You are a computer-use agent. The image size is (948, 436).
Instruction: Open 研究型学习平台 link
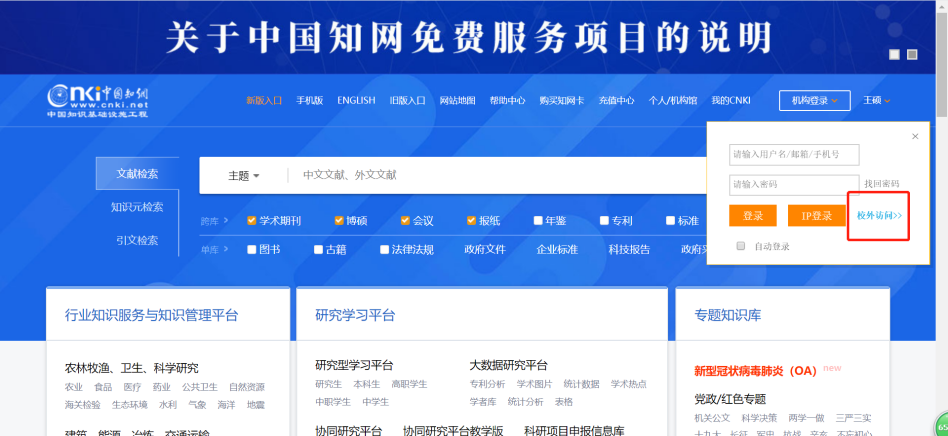click(354, 365)
